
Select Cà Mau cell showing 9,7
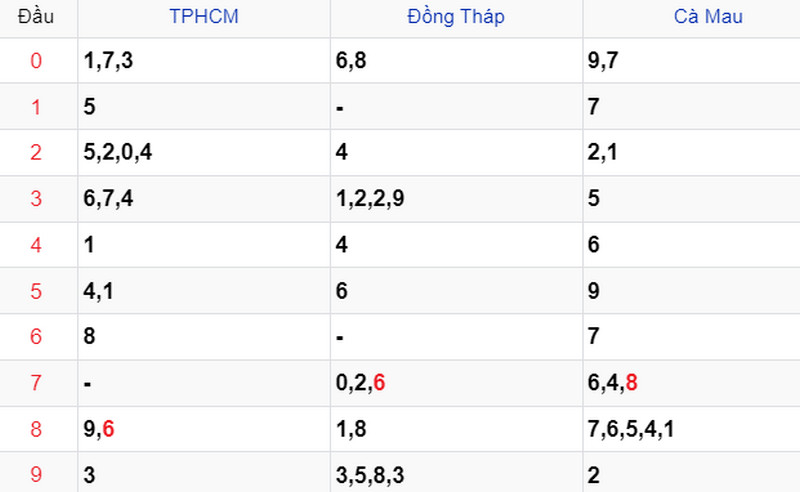(x=692, y=60)
